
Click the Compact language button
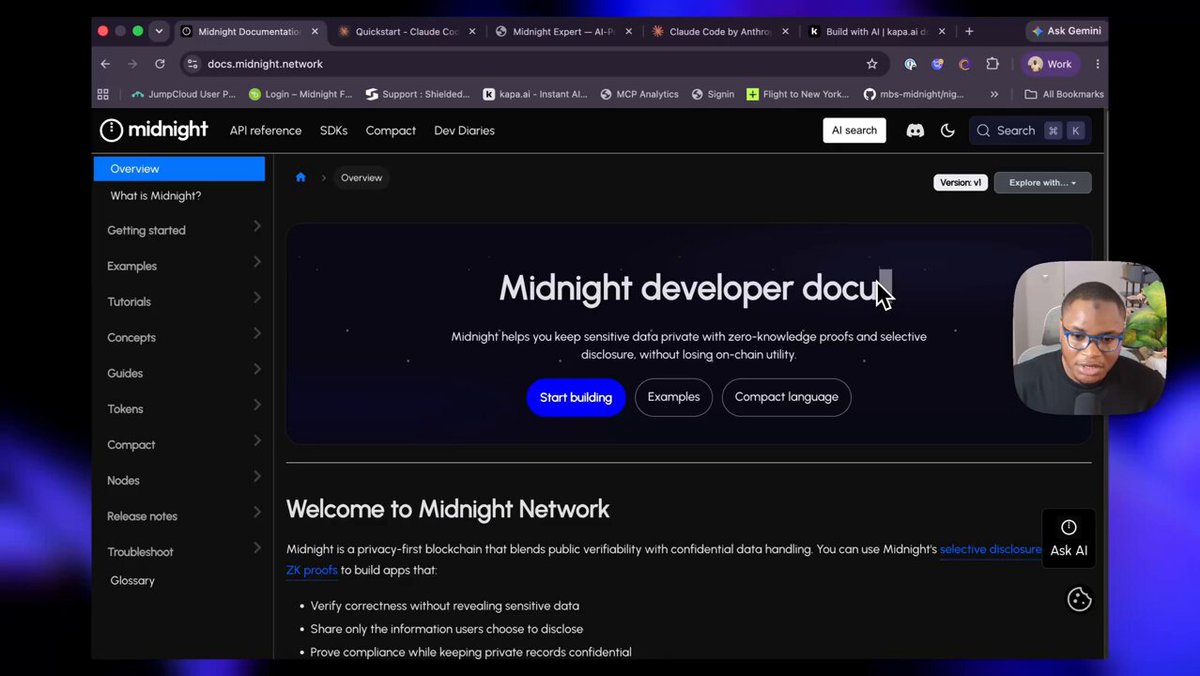point(787,397)
